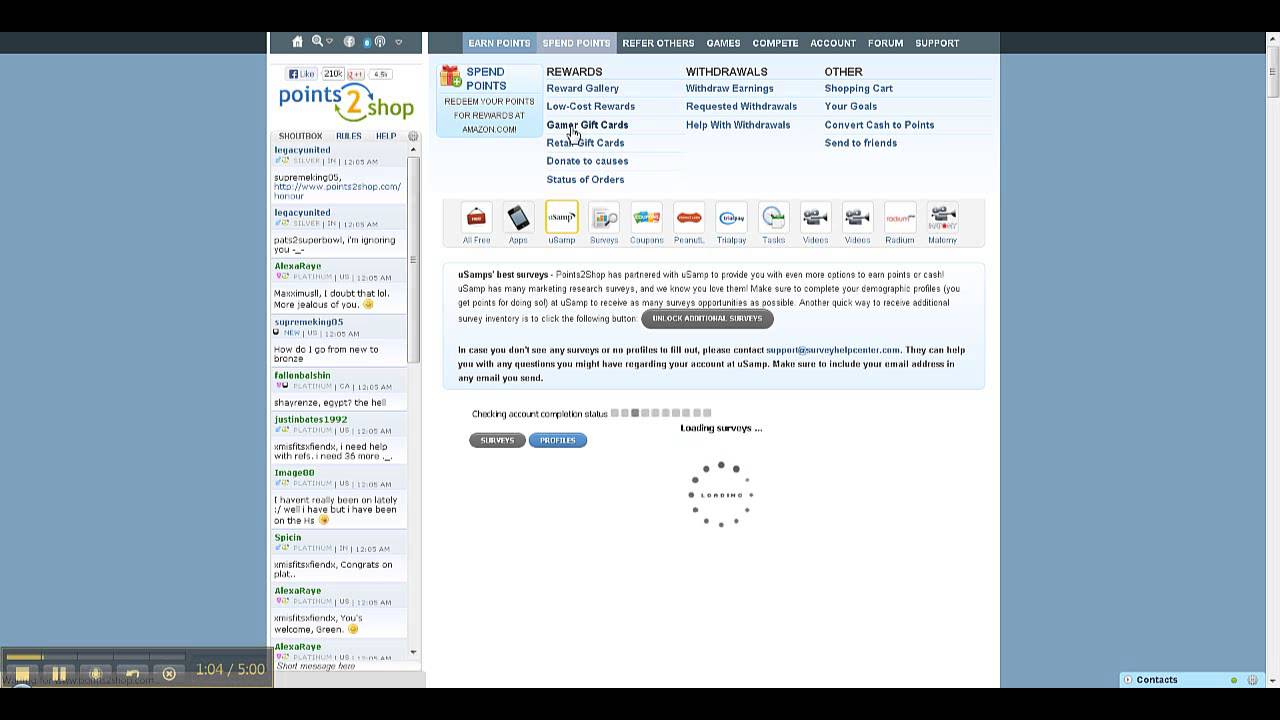Viewport: 1280px width, 720px height.
Task: Open Send to friends link
Action: click(x=860, y=143)
